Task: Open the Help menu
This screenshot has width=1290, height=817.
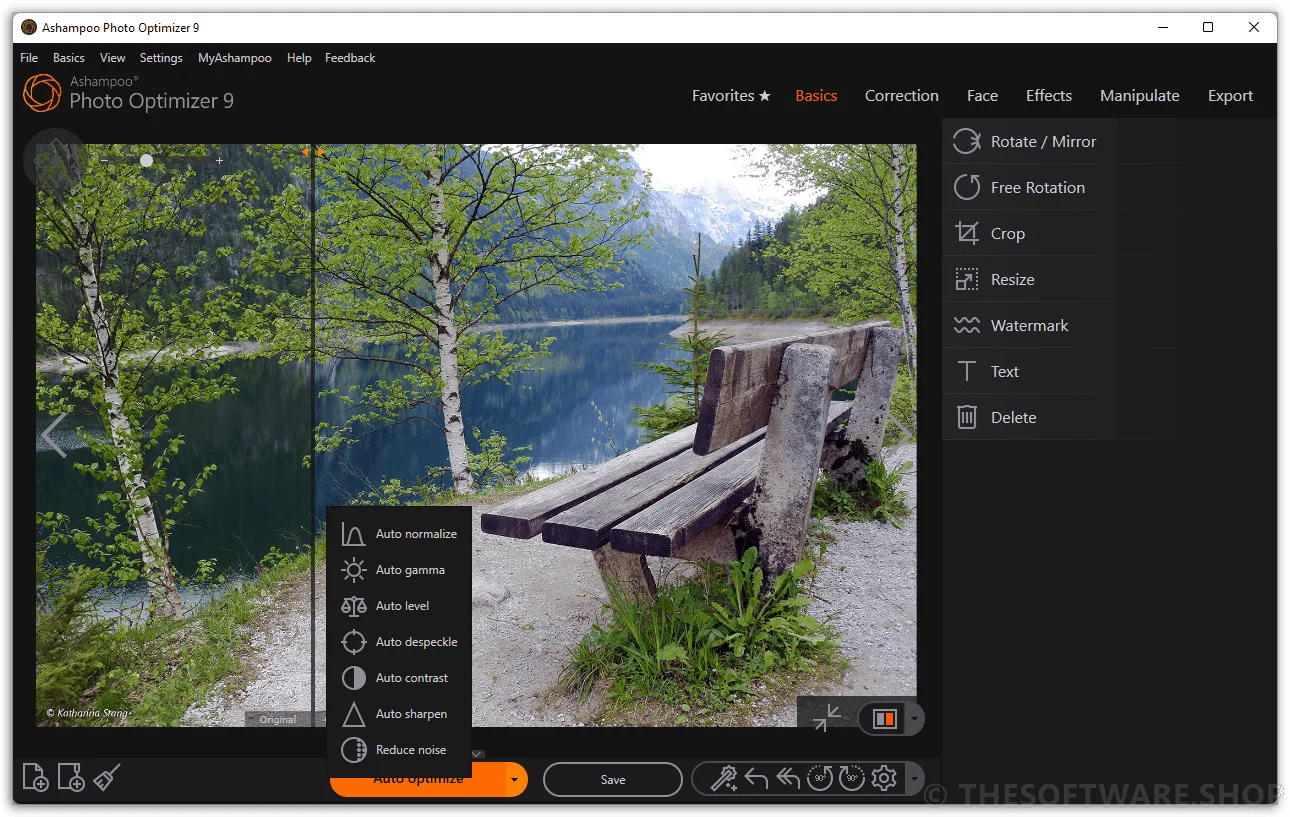Action: [299, 58]
